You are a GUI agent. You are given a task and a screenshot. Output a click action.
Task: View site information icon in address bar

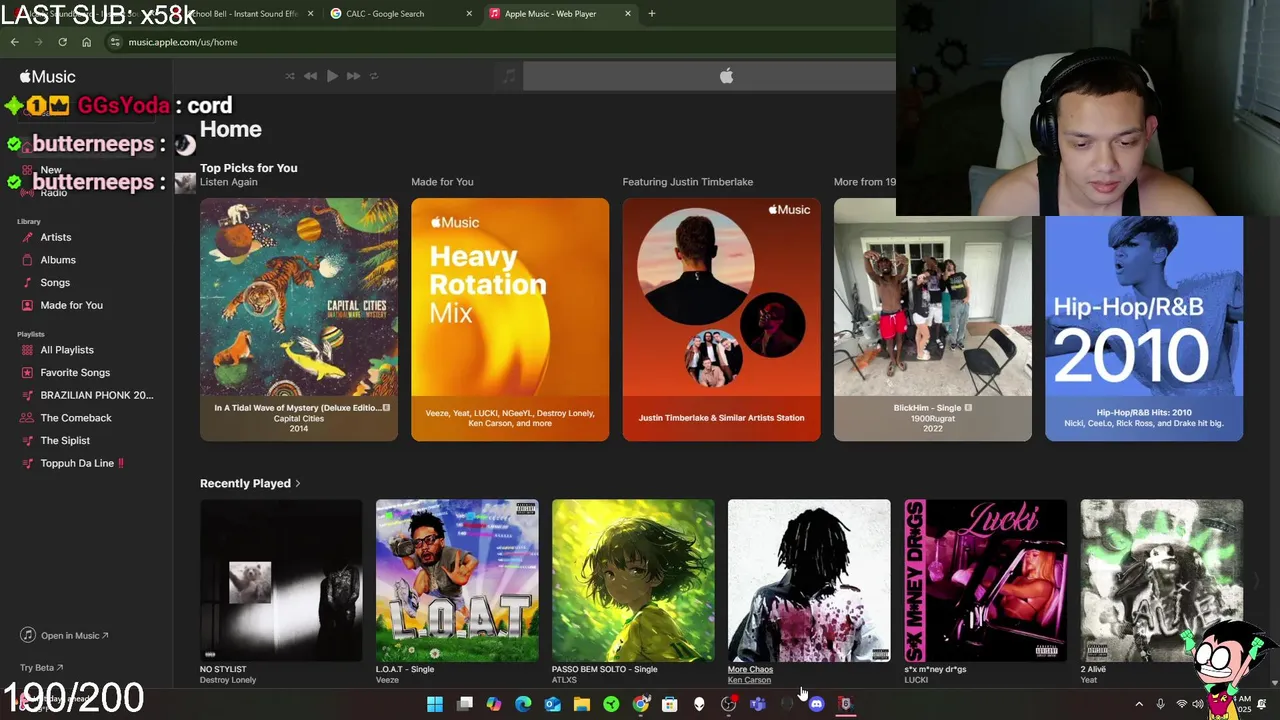pyautogui.click(x=115, y=42)
